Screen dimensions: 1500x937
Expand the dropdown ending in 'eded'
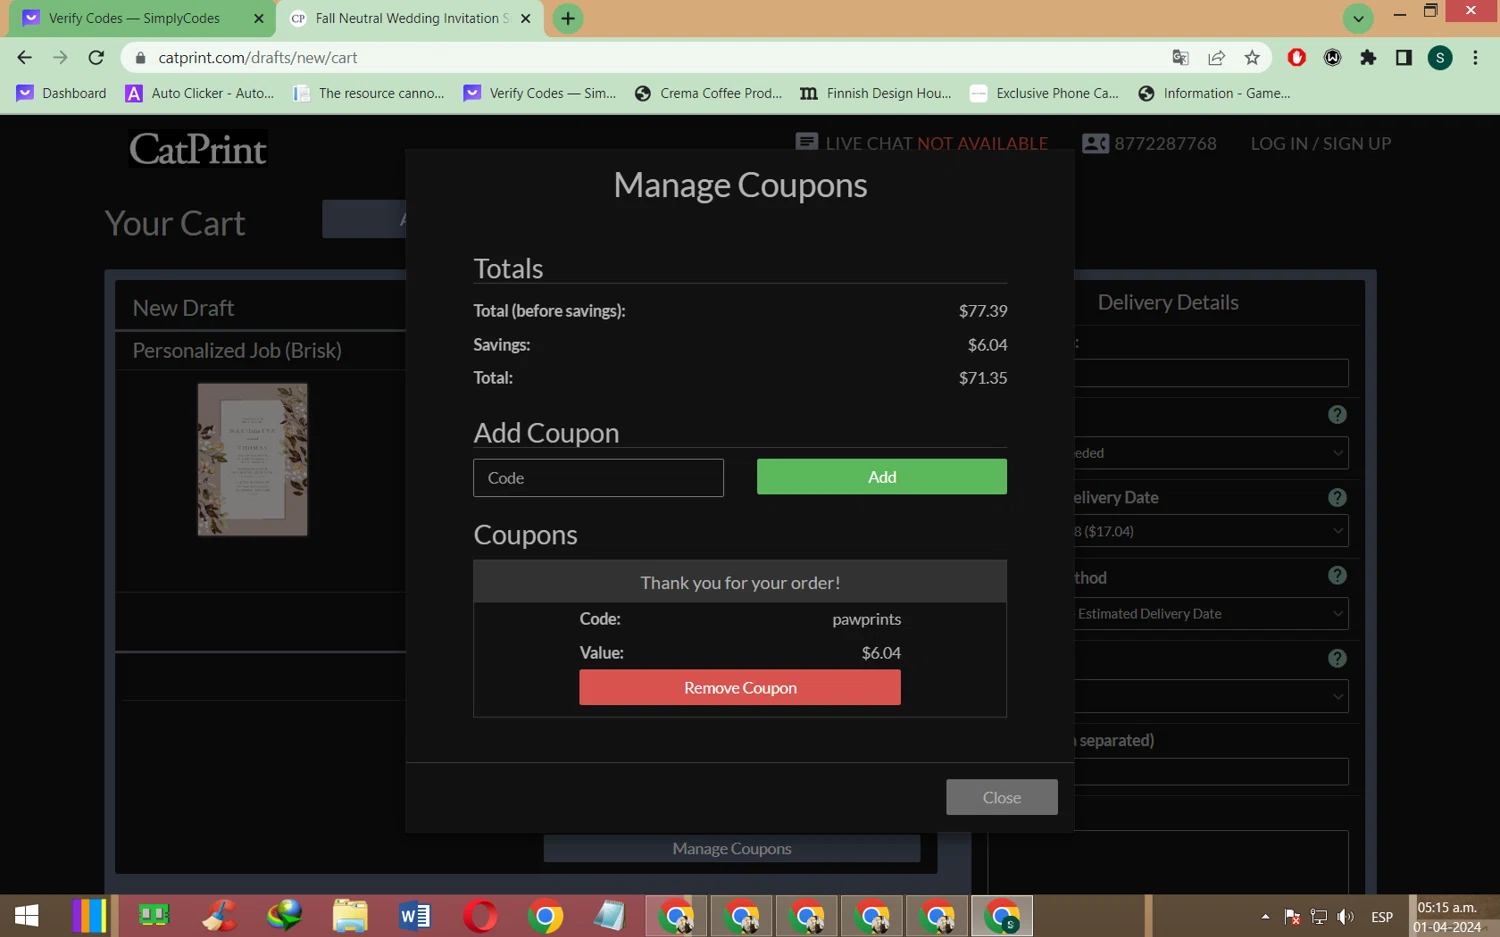pos(1211,453)
